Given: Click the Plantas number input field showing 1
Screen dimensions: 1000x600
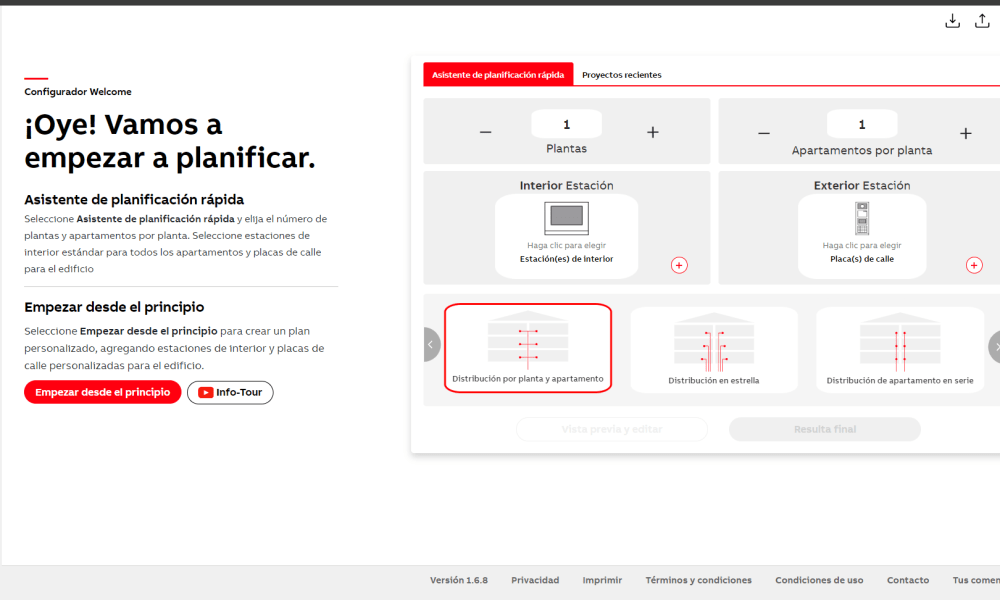Looking at the screenshot, I should pyautogui.click(x=566, y=123).
